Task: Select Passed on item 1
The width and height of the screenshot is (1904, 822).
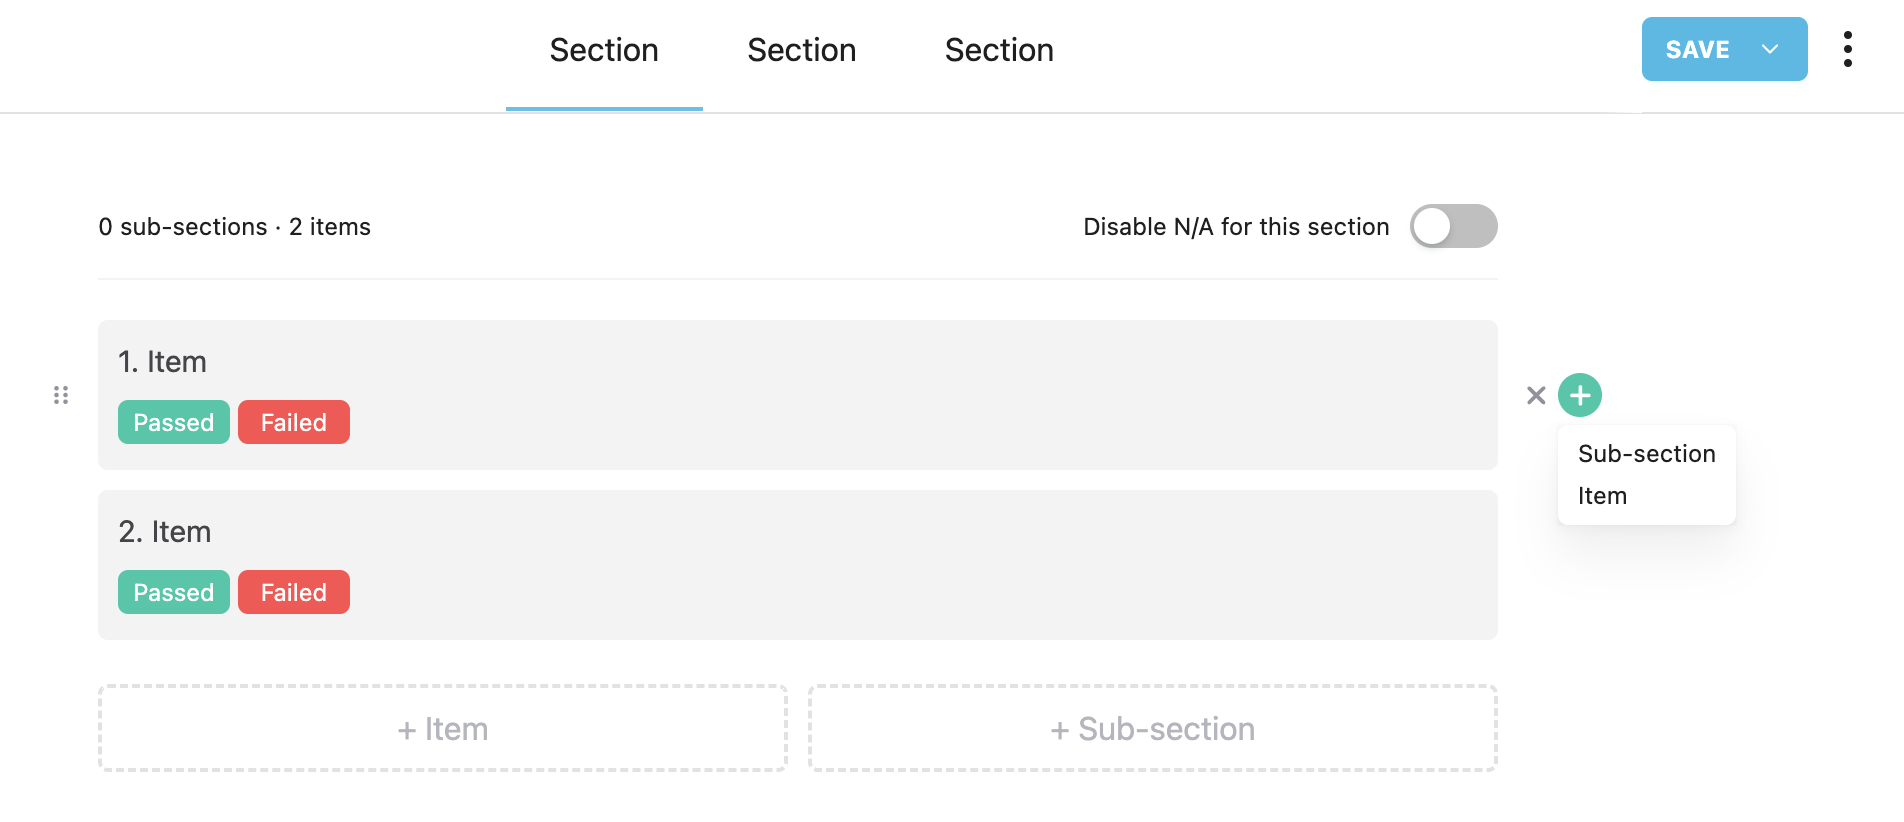Action: pyautogui.click(x=174, y=422)
